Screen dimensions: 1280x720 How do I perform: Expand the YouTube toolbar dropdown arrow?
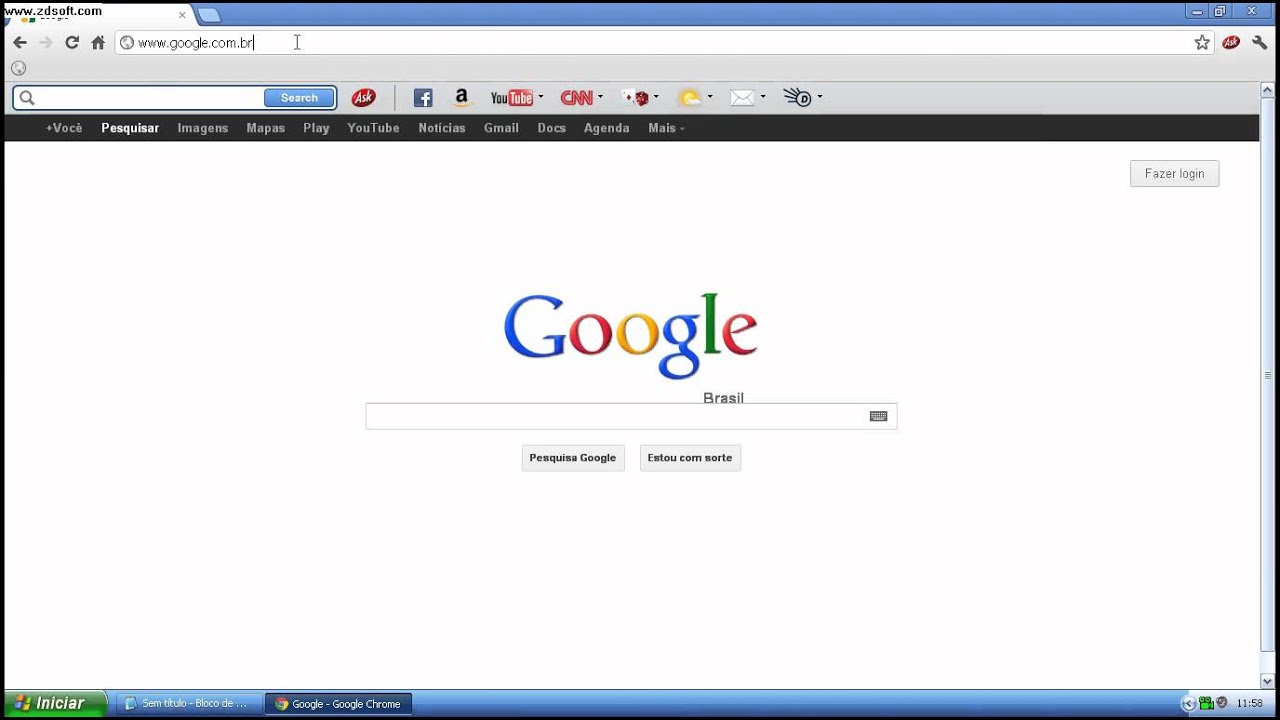pyautogui.click(x=541, y=97)
